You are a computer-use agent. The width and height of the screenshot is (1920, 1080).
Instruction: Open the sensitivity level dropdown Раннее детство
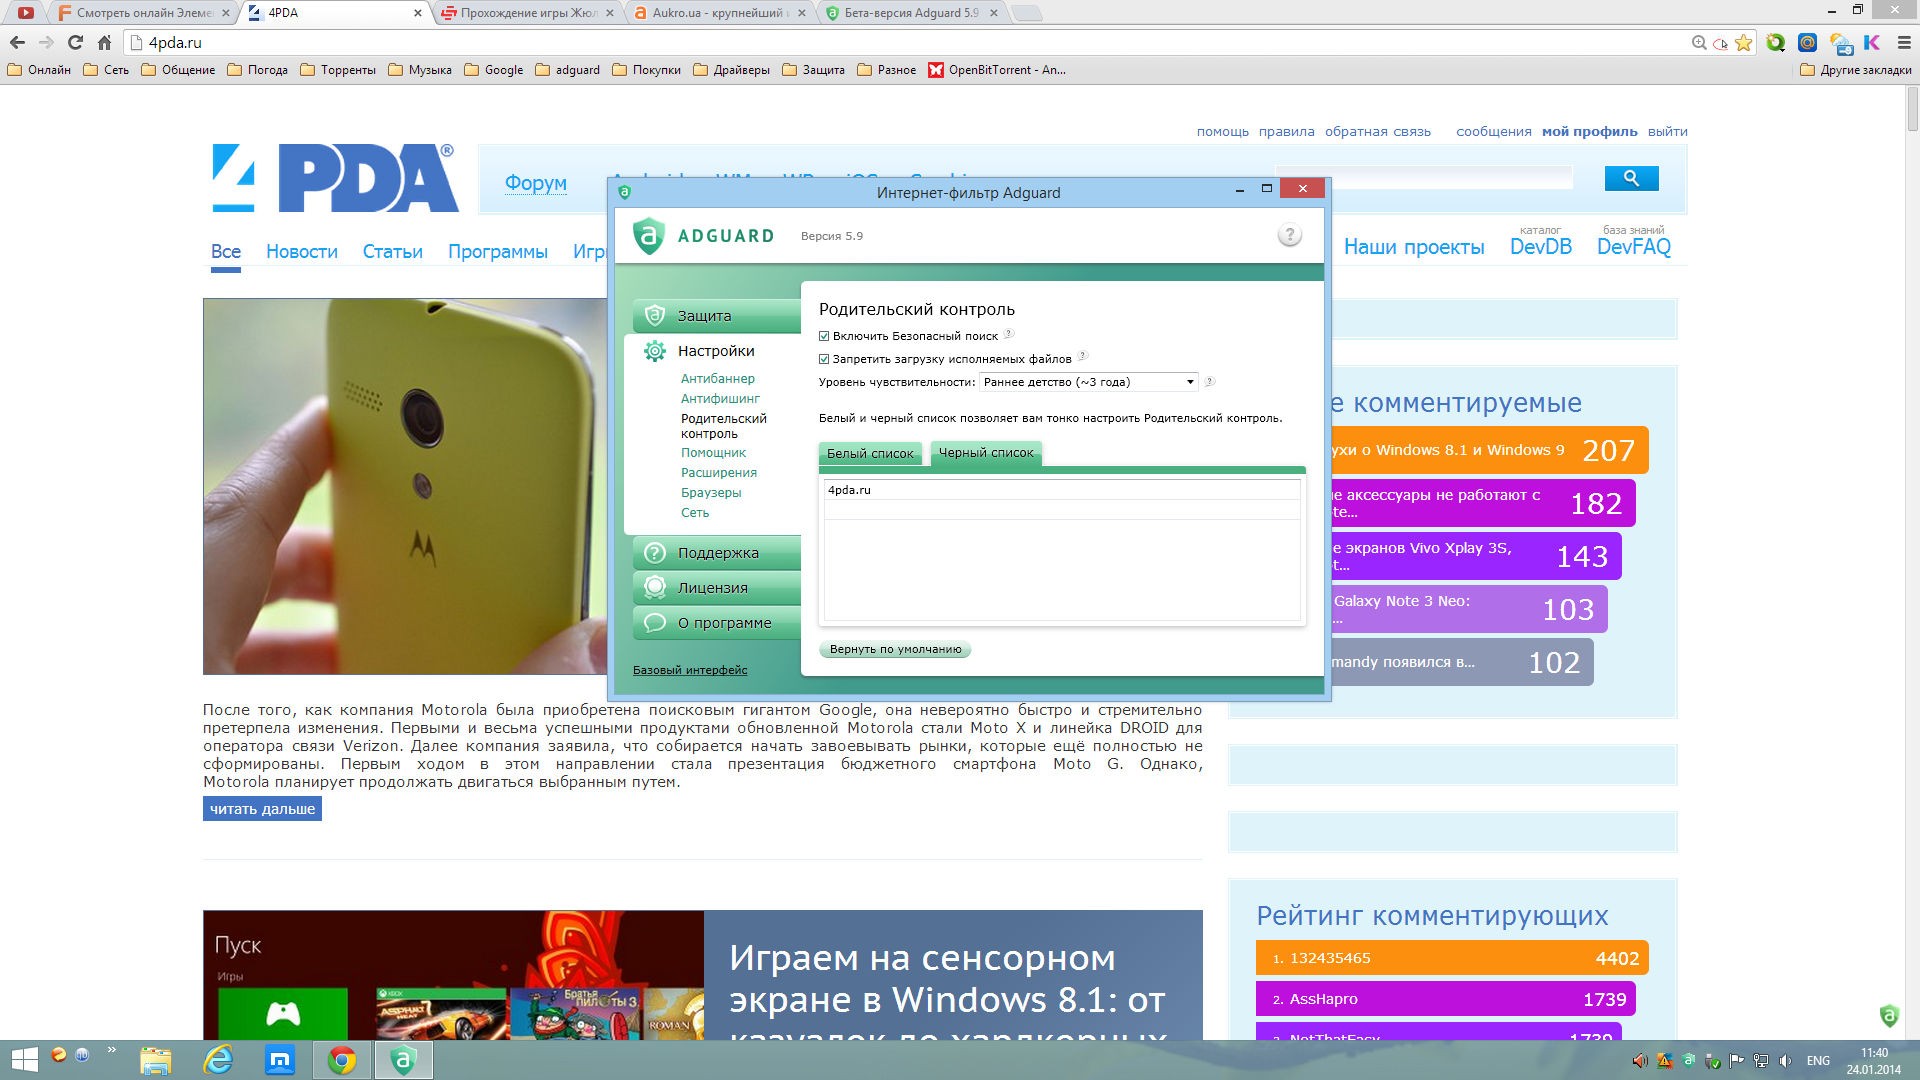[x=1089, y=382]
